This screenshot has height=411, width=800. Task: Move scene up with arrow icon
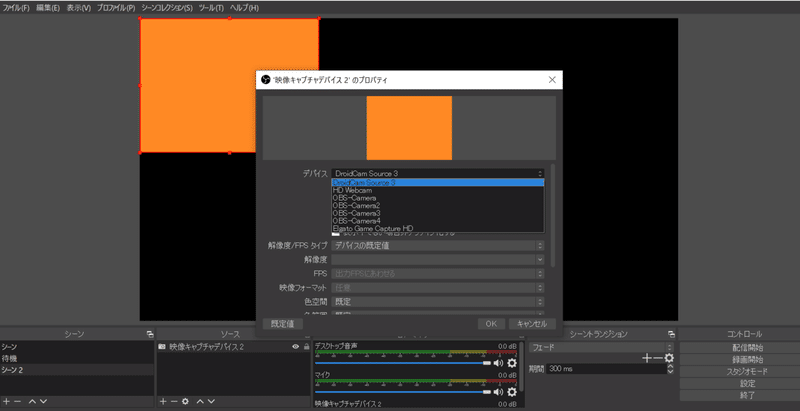pos(33,401)
